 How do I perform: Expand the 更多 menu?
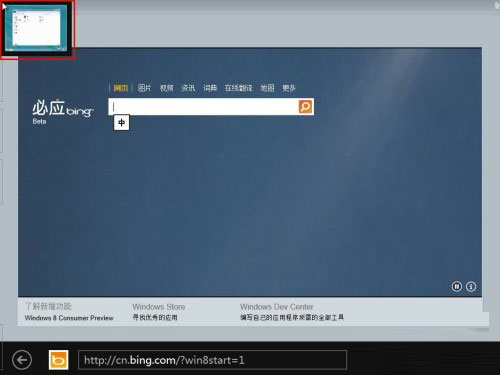[289, 88]
